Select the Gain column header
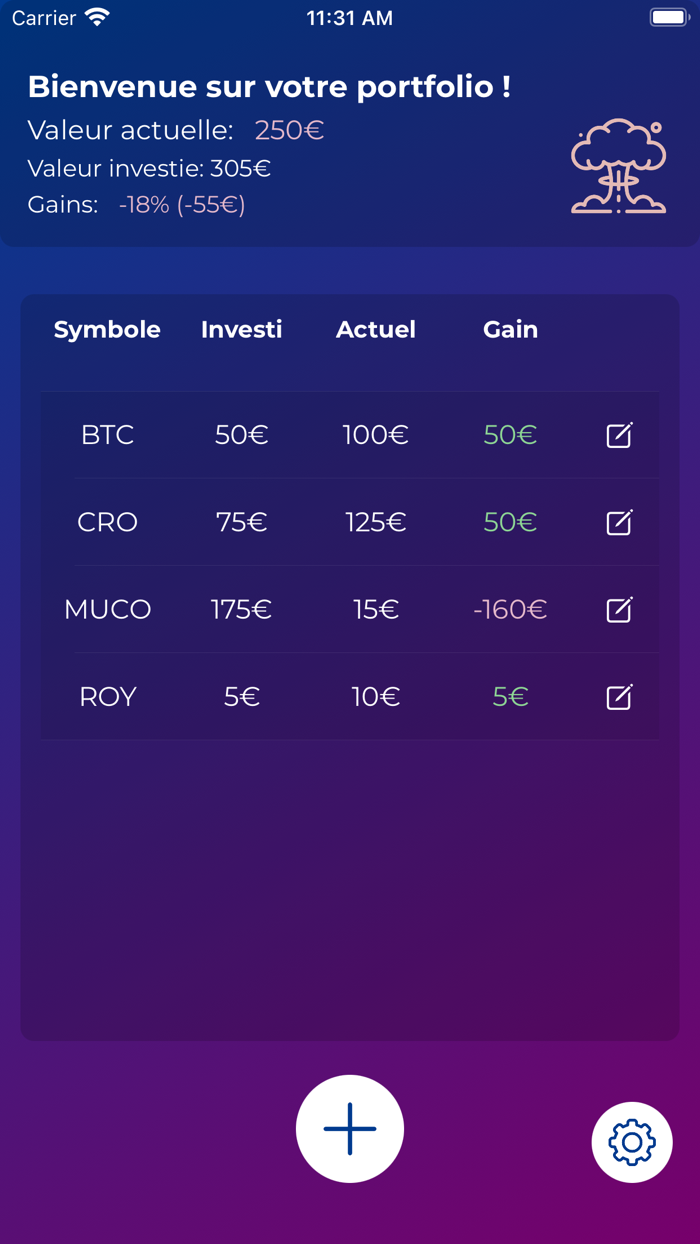 [510, 329]
